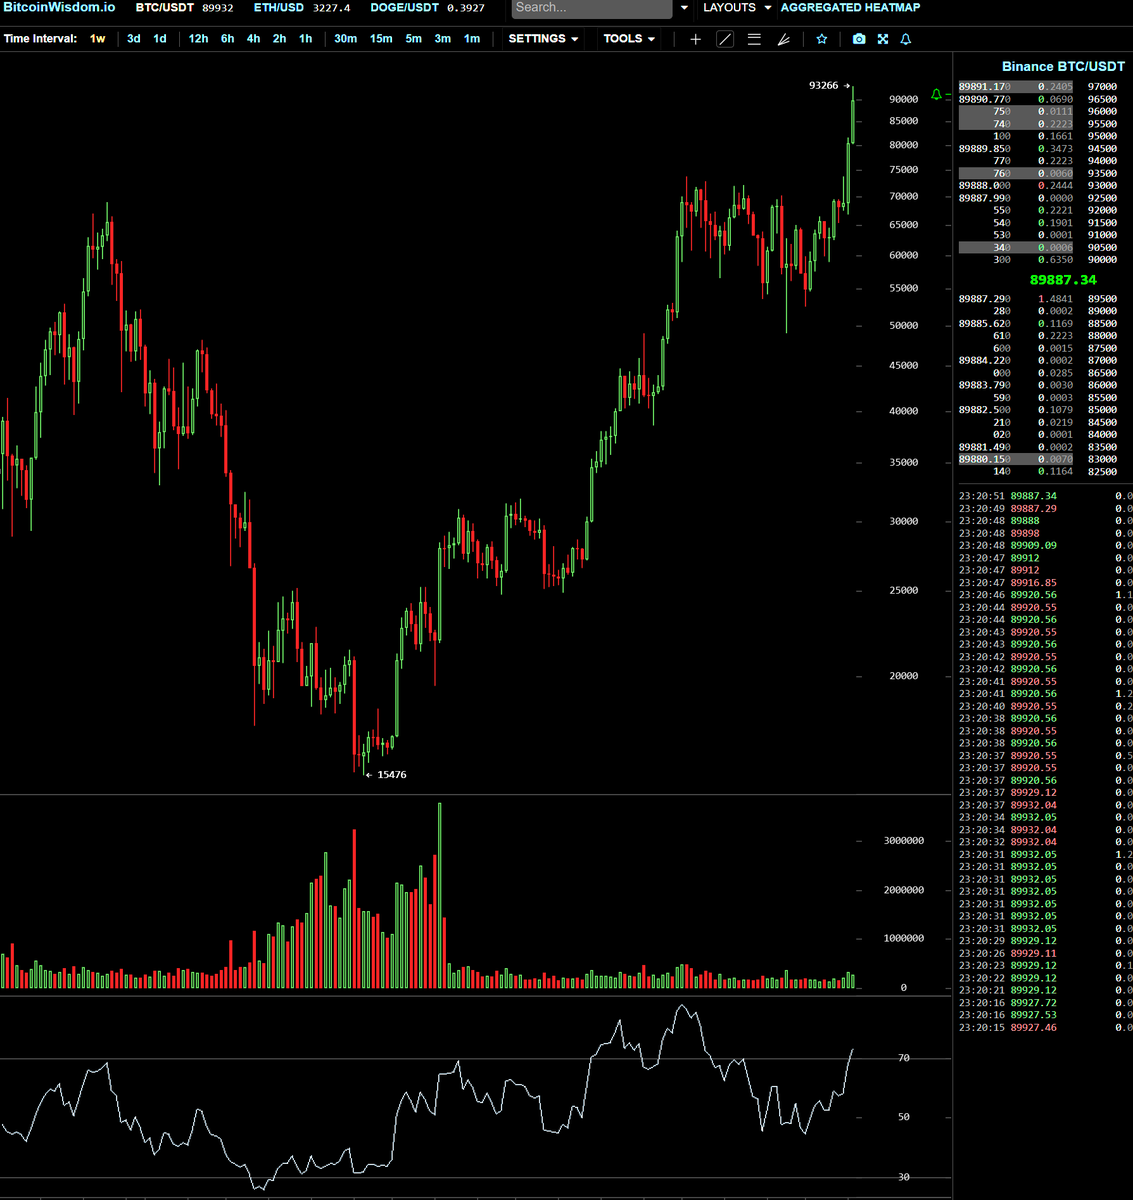Switch time interval to 1h
Viewport: 1133px width, 1200px height.
tap(305, 39)
